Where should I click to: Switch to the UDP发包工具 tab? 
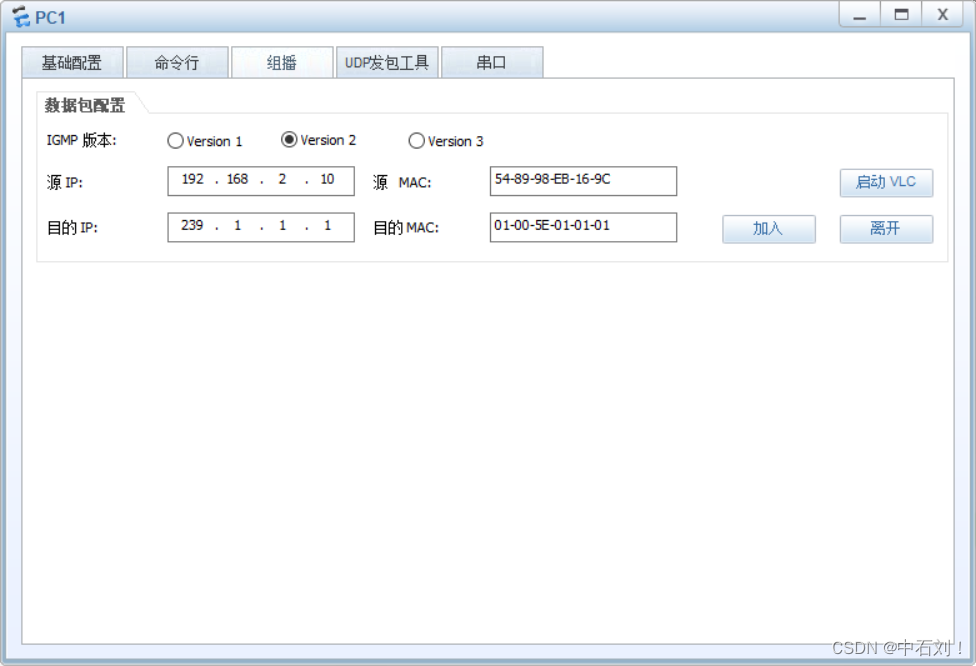(387, 61)
